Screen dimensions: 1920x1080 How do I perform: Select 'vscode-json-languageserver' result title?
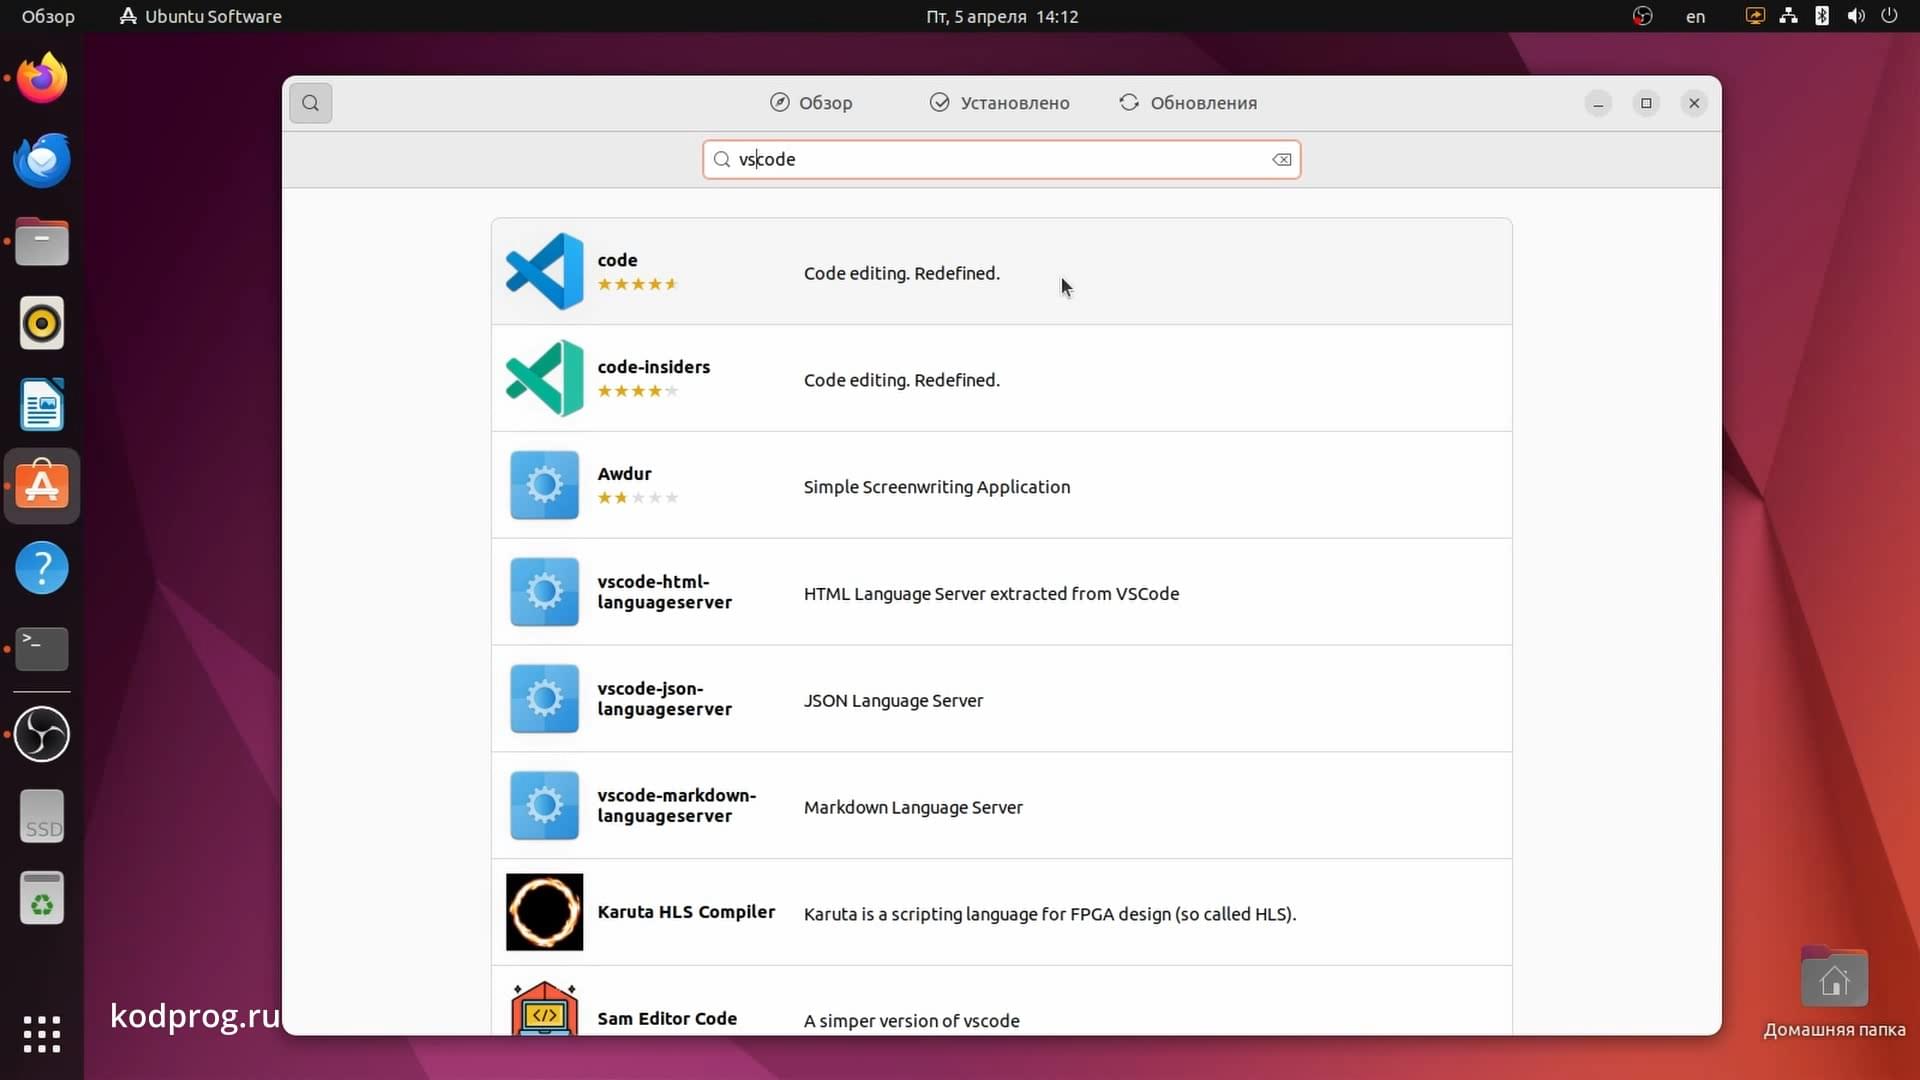click(x=665, y=699)
